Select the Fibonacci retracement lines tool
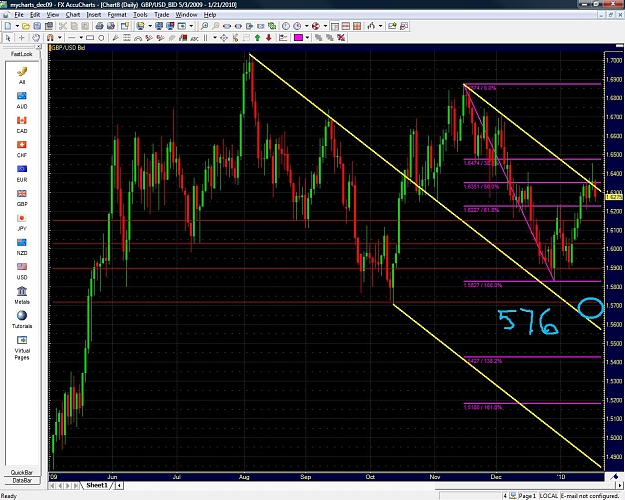The height and width of the screenshot is (500, 625). click(x=127, y=38)
